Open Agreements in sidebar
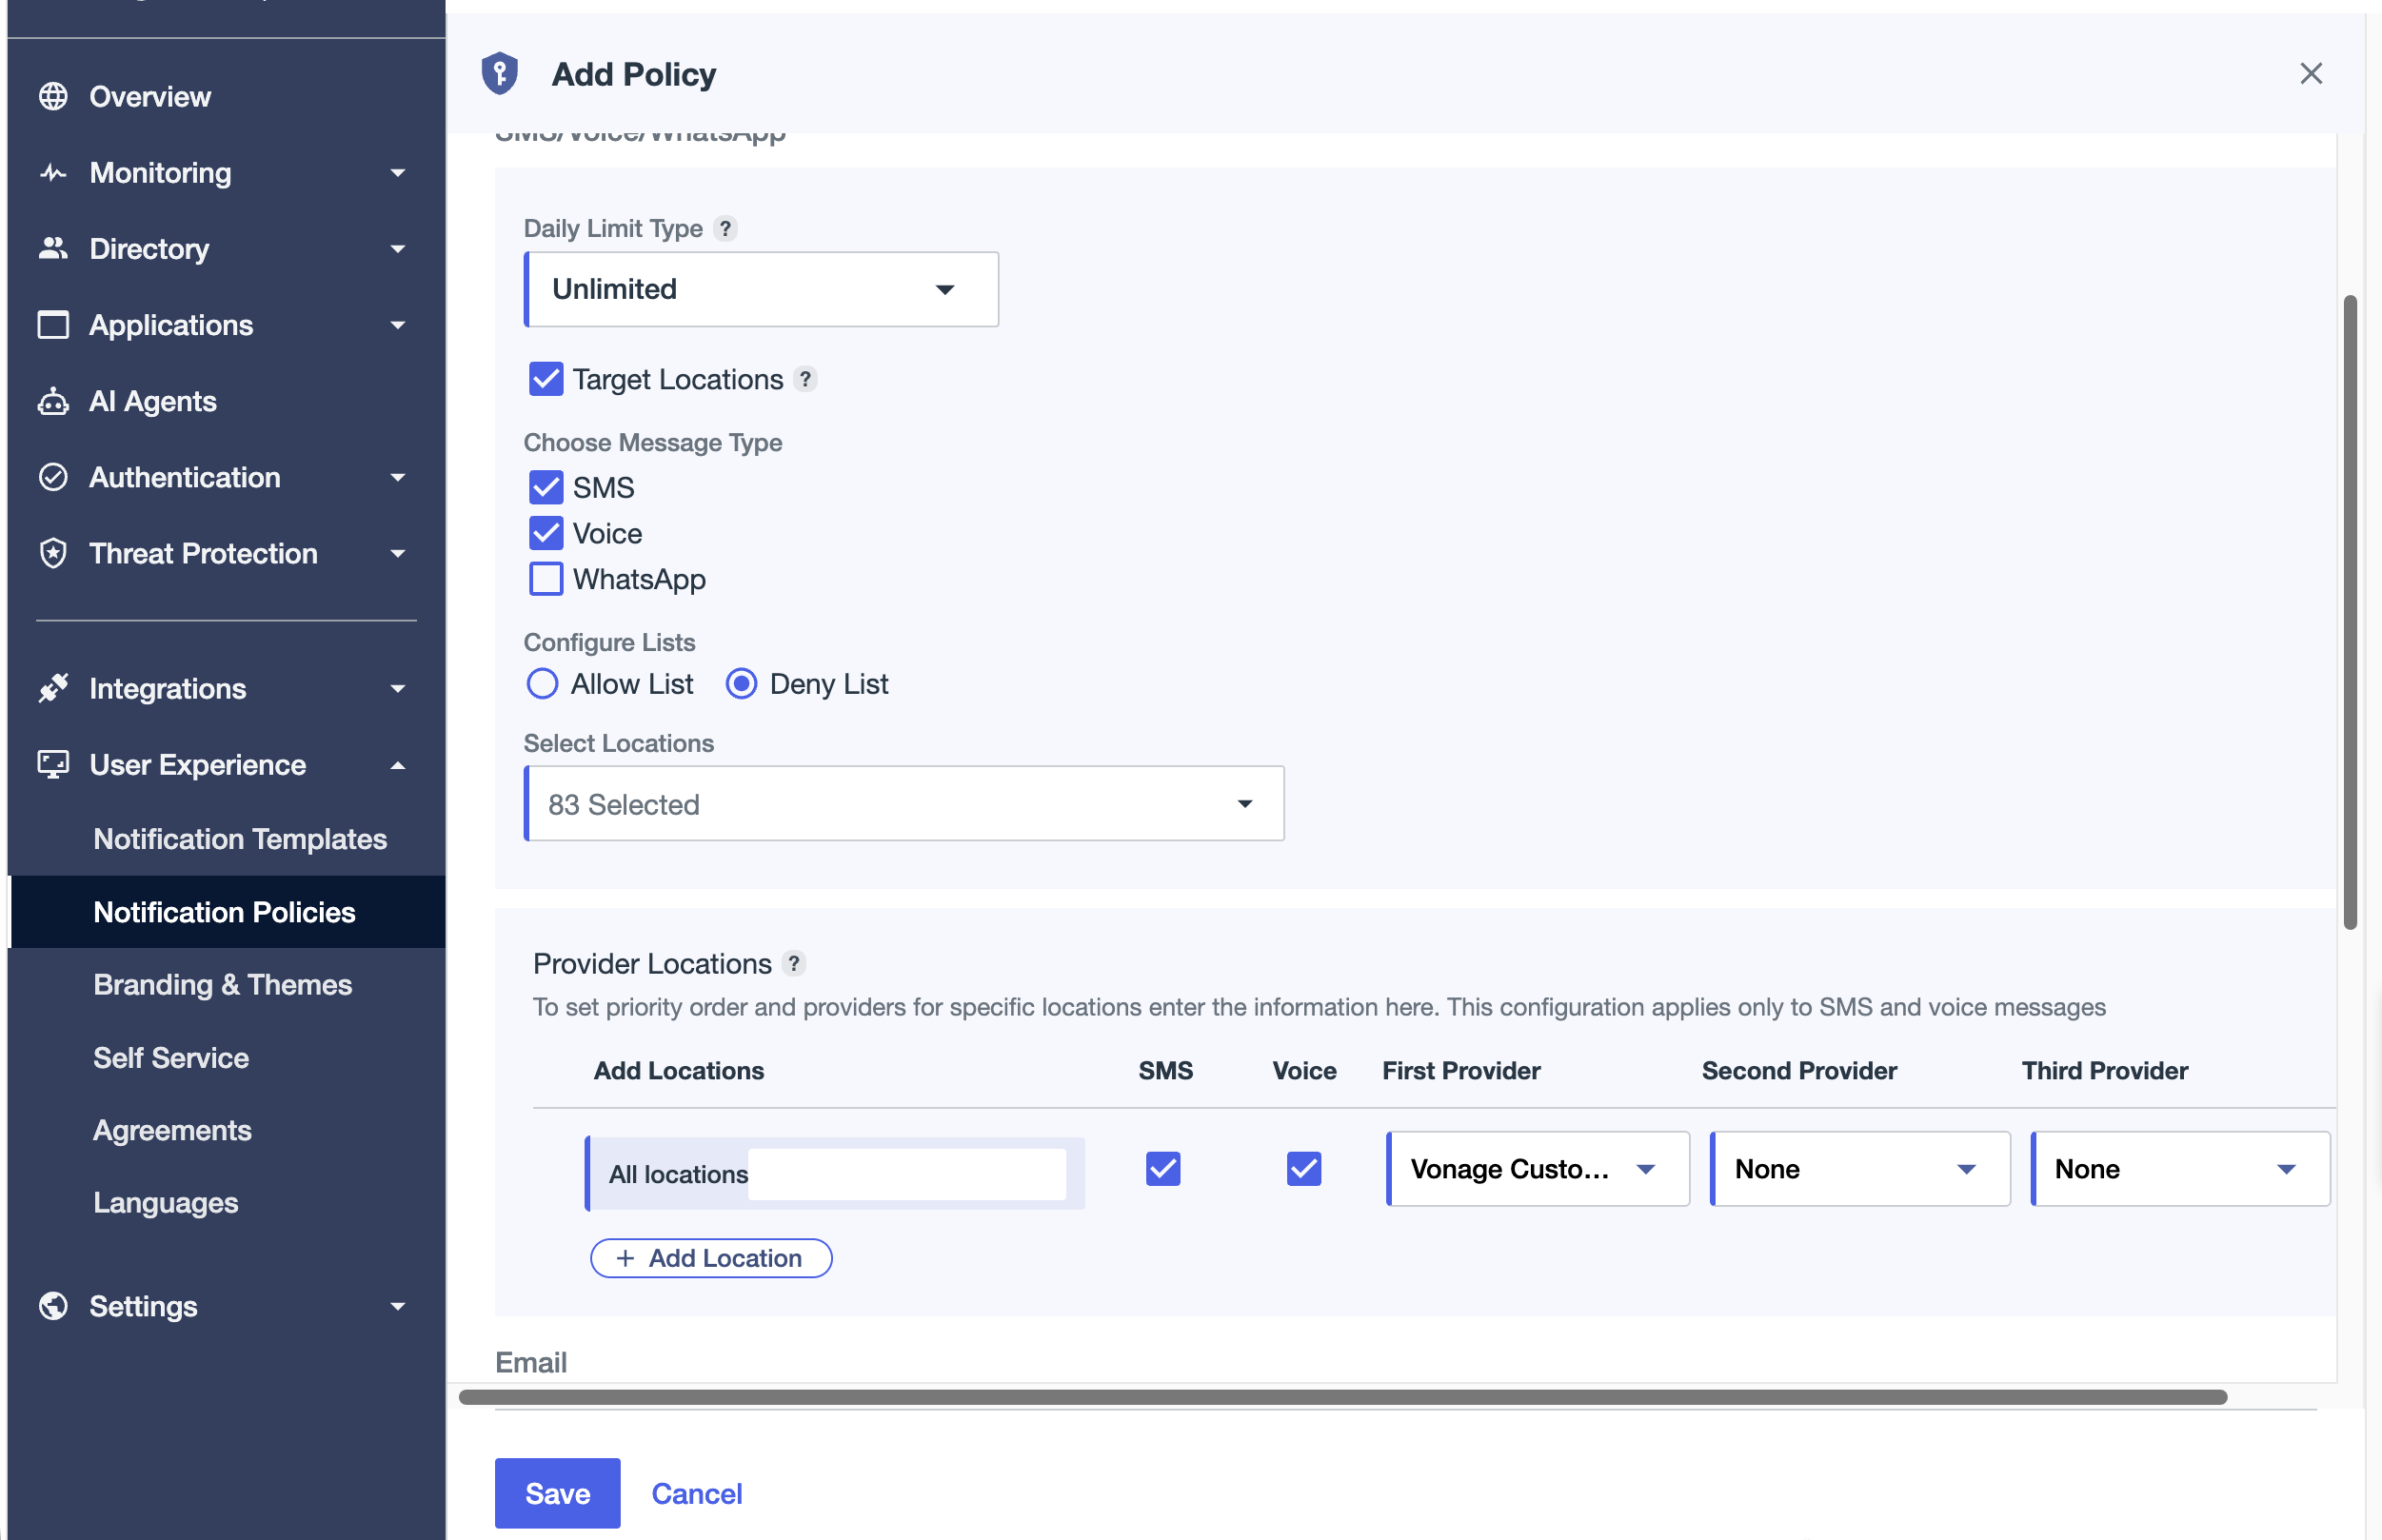Image resolution: width=2382 pixels, height=1540 pixels. pos(173,1130)
